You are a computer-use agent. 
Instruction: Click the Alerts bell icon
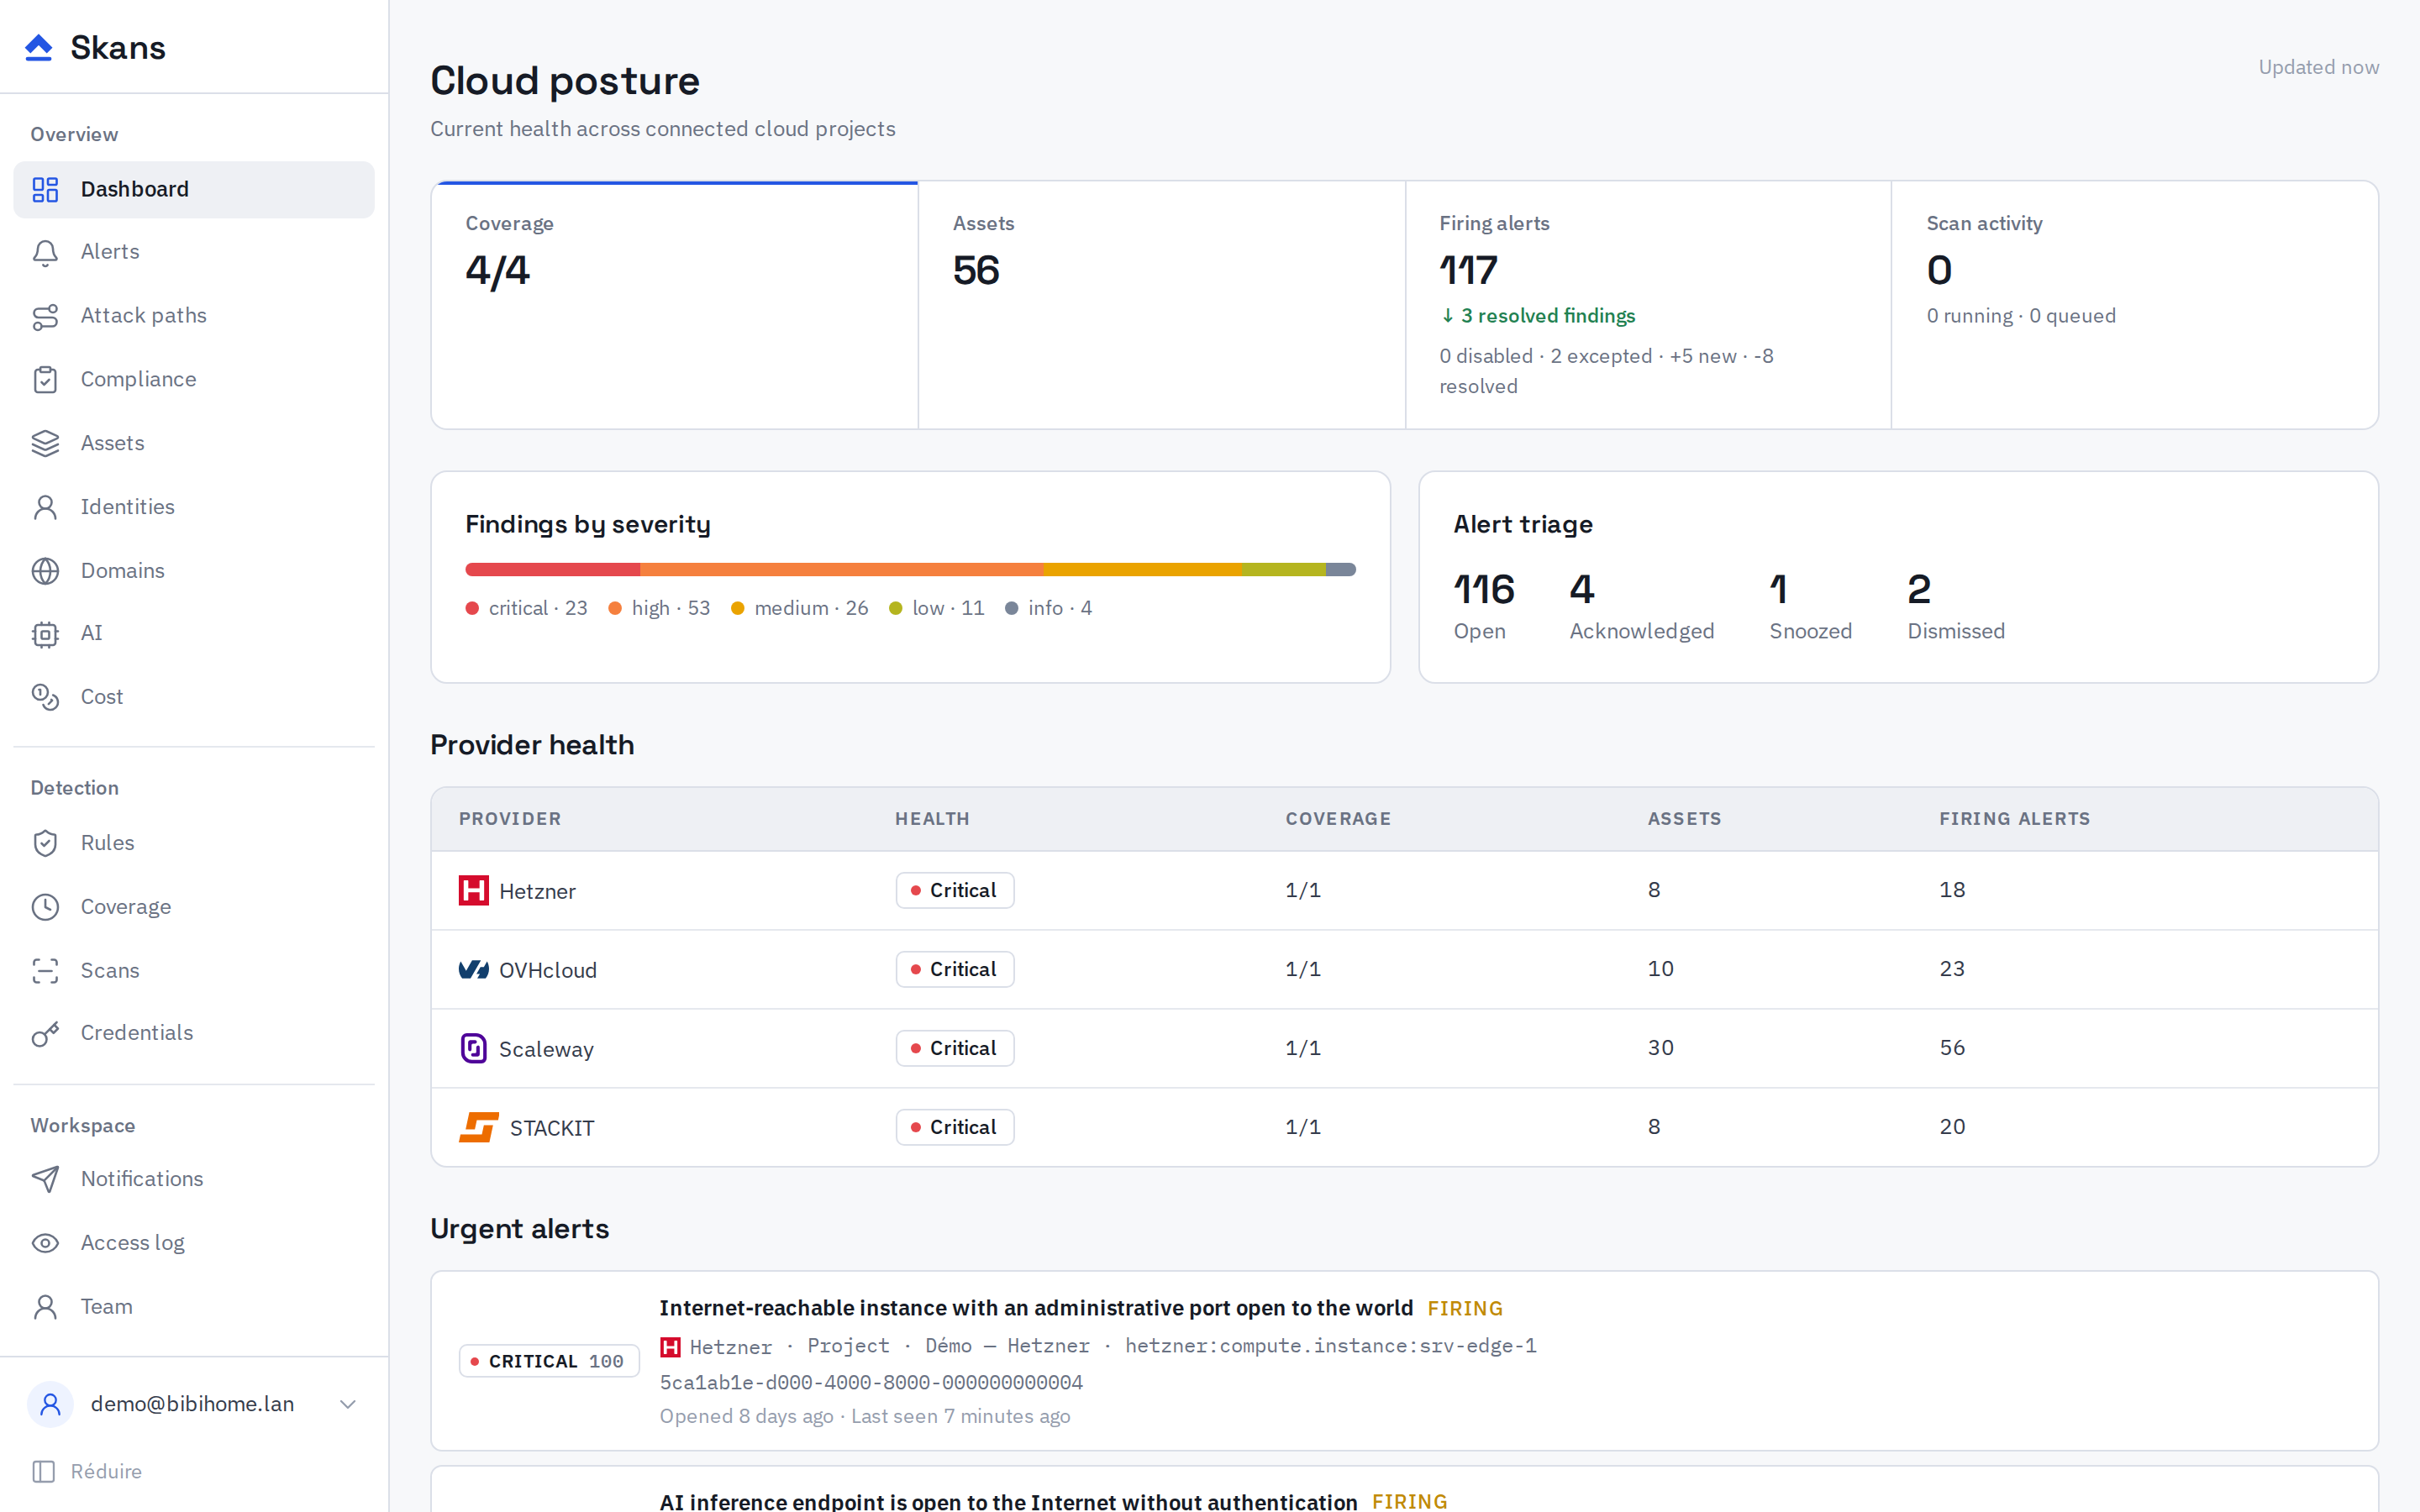(45, 252)
